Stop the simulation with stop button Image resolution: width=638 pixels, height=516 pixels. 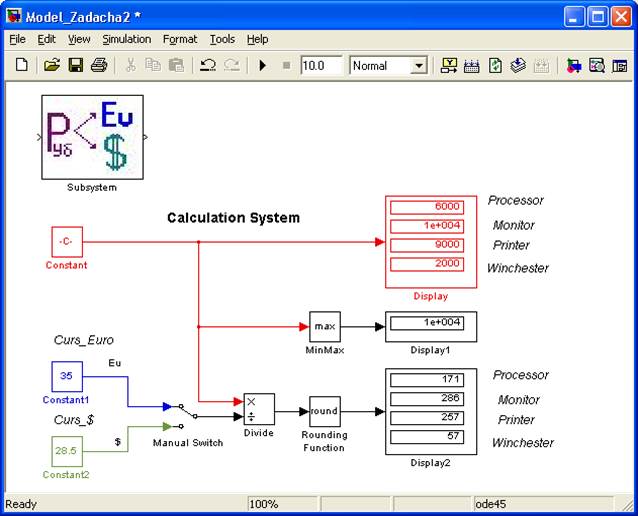tap(286, 65)
